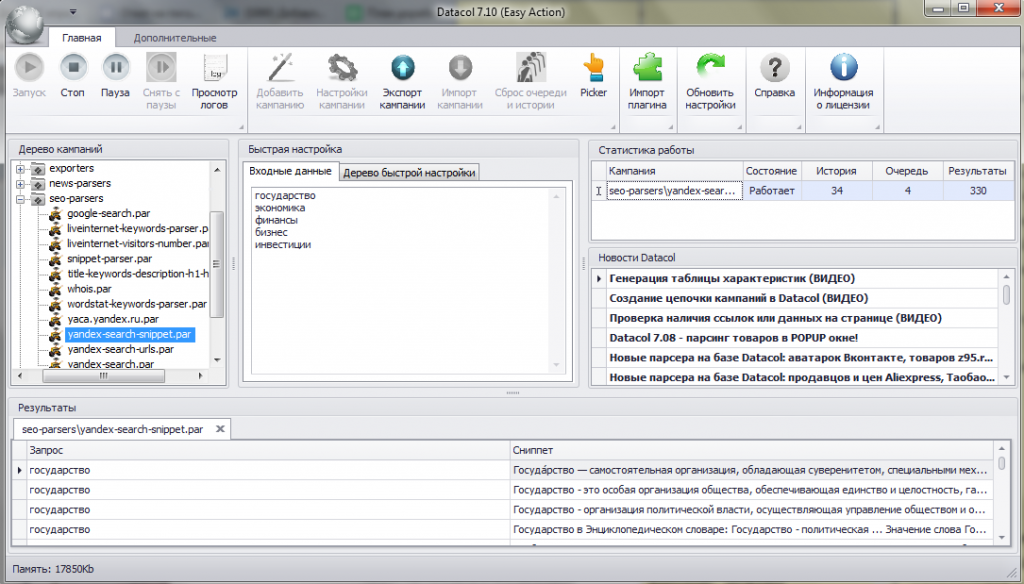
Task: Select google-search.par in campaign tree
Action: [109, 214]
